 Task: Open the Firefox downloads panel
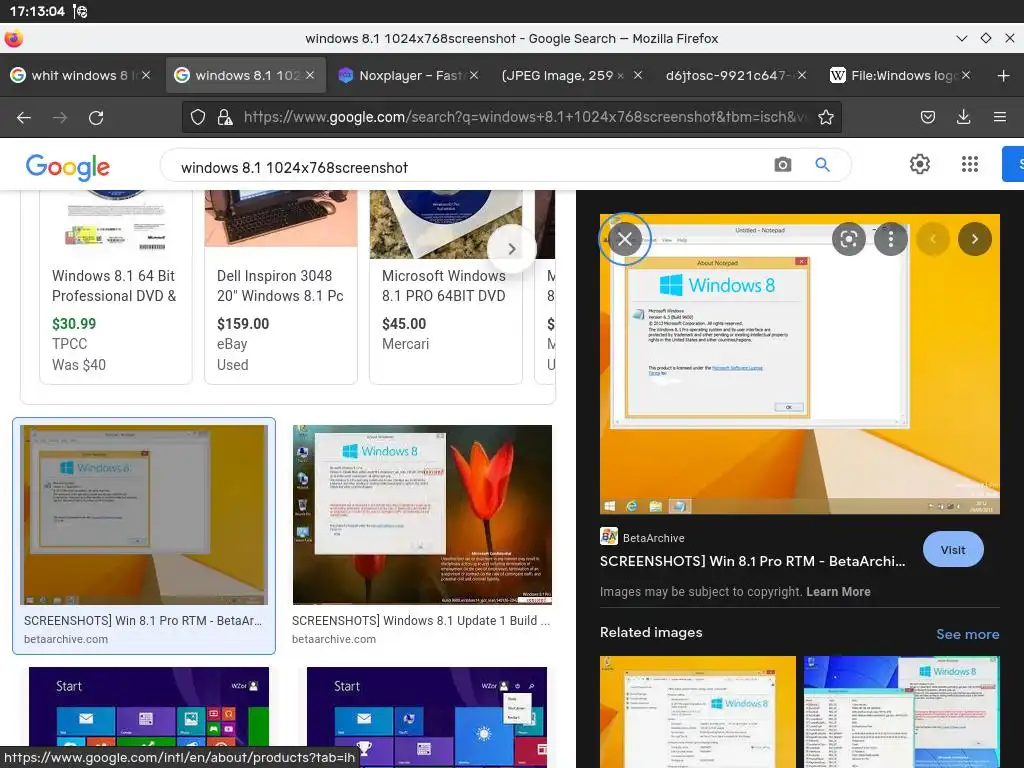[x=963, y=117]
